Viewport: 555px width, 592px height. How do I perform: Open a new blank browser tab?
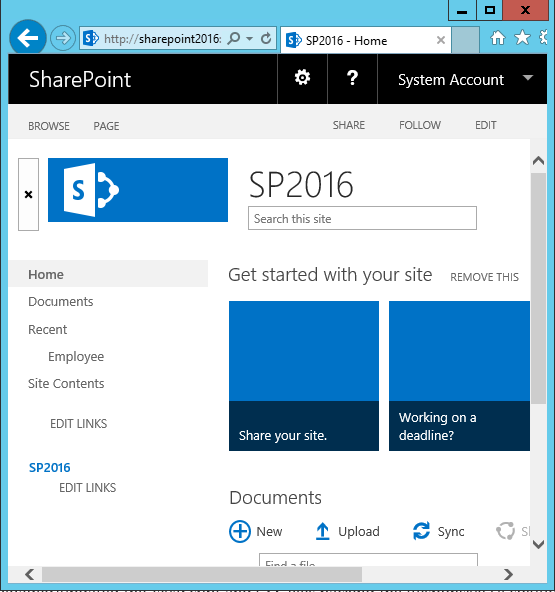click(465, 40)
